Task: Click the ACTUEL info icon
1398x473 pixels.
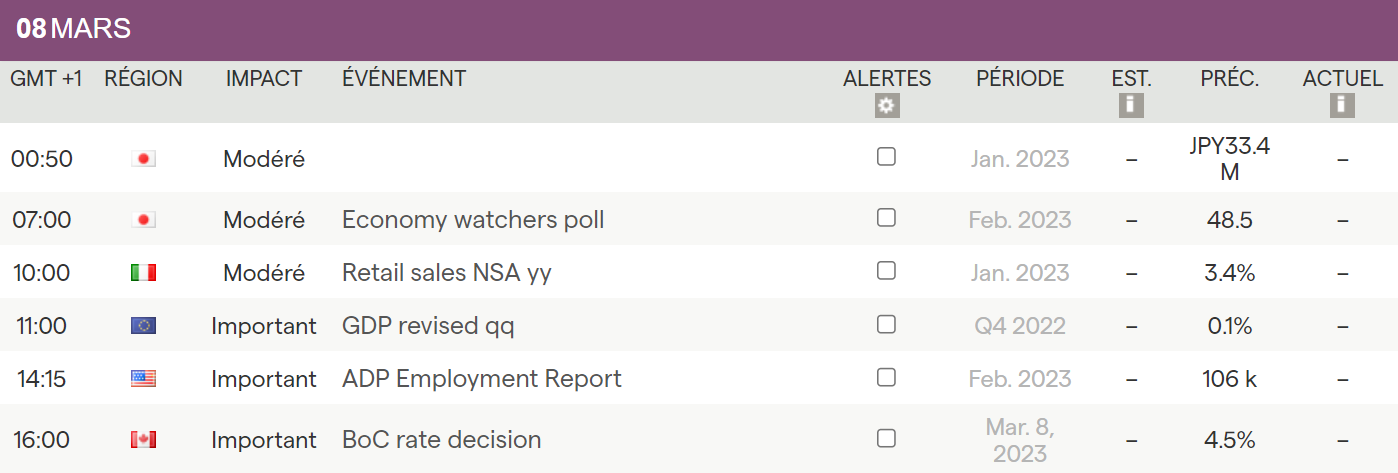Action: pyautogui.click(x=1342, y=105)
